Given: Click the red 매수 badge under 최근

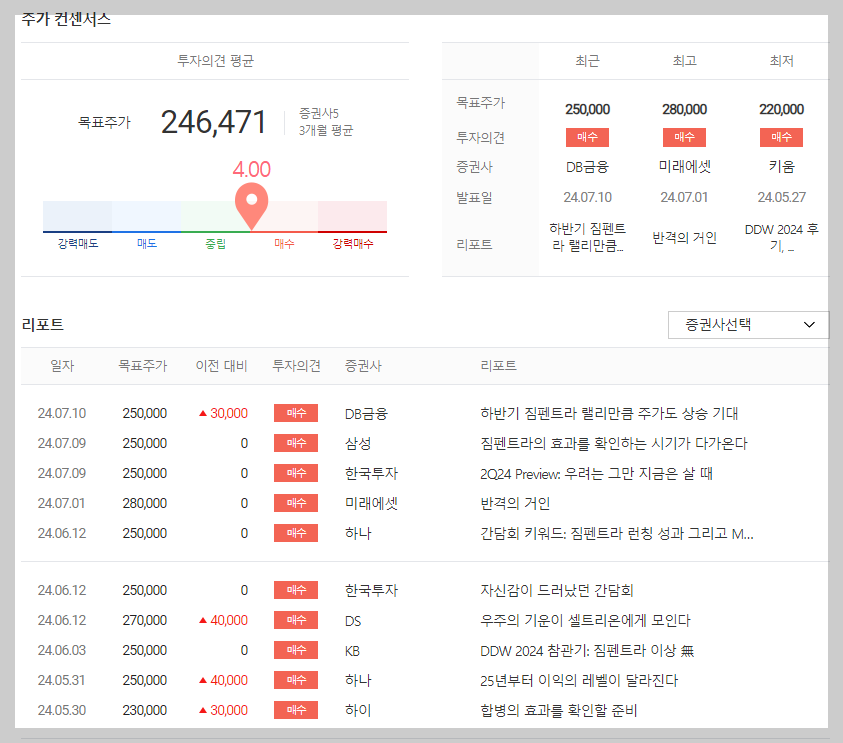Looking at the screenshot, I should (x=587, y=137).
